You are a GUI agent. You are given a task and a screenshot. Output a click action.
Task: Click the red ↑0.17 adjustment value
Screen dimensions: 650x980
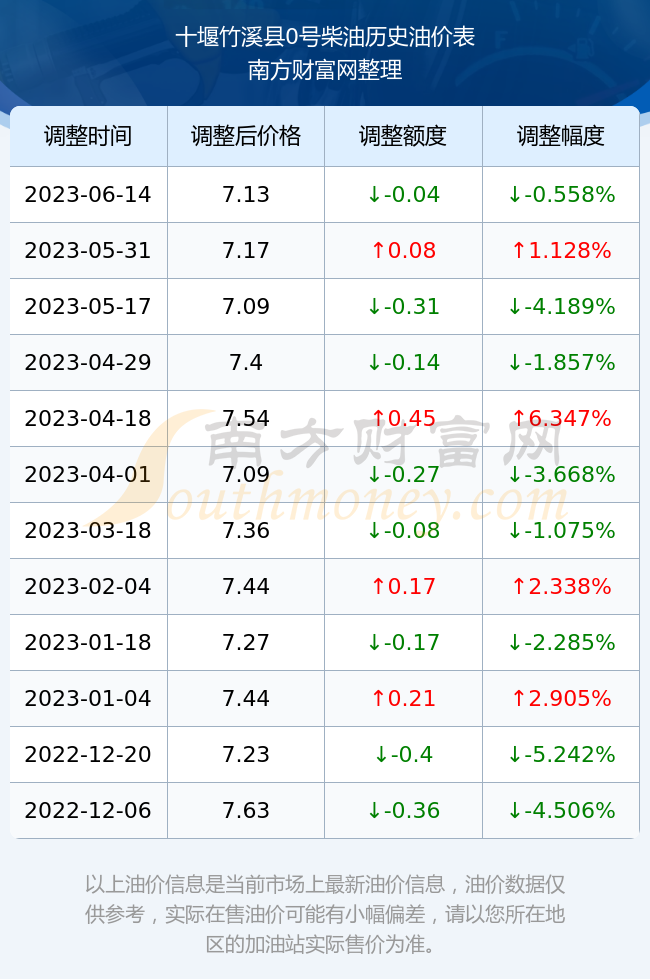pyautogui.click(x=403, y=586)
